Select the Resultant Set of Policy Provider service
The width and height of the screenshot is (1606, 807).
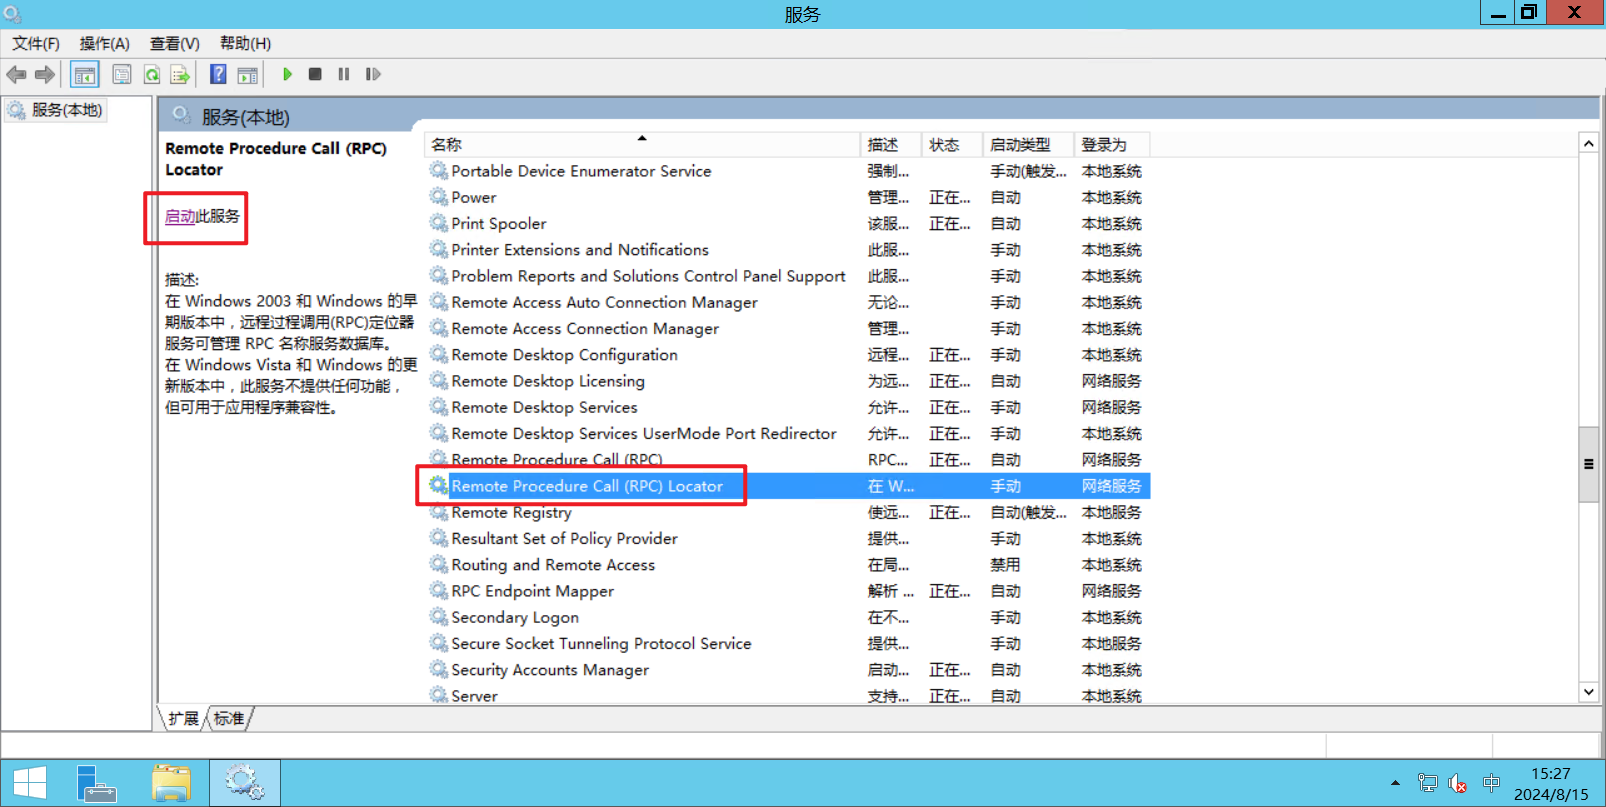tap(788, 538)
